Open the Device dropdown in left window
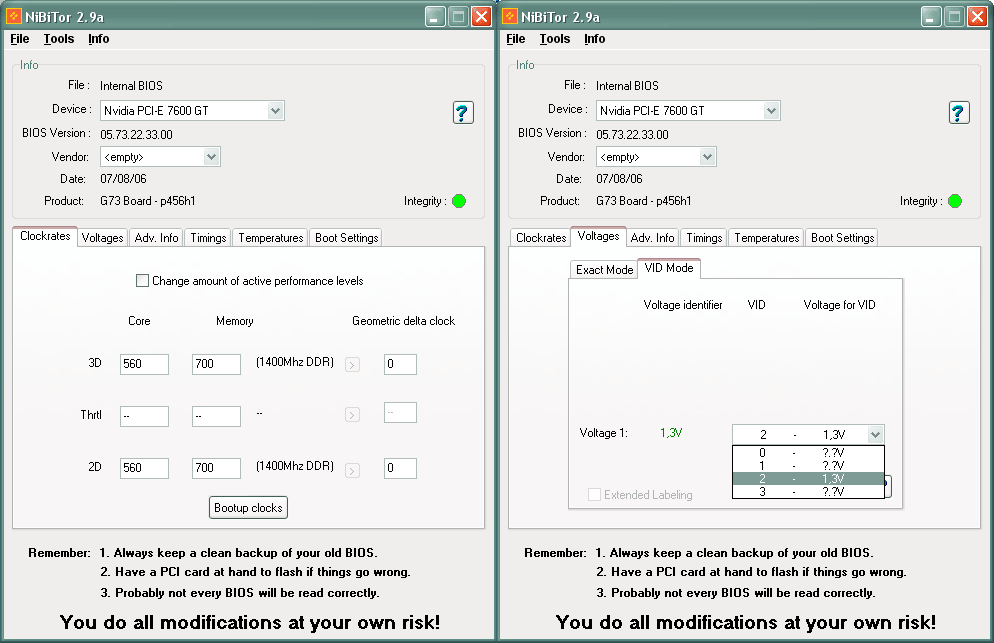The width and height of the screenshot is (994, 643). coord(275,110)
